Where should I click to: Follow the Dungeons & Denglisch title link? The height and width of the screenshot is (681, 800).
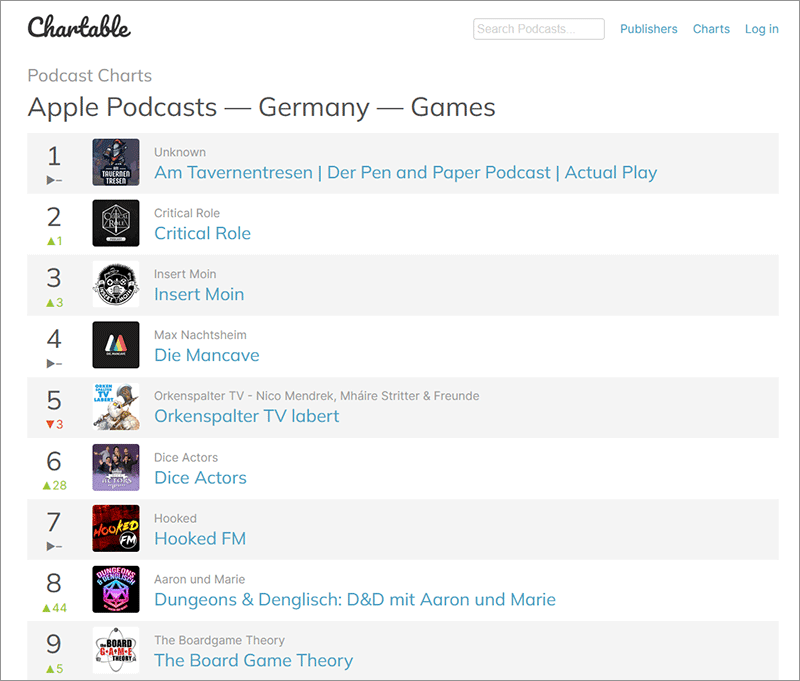tap(354, 599)
